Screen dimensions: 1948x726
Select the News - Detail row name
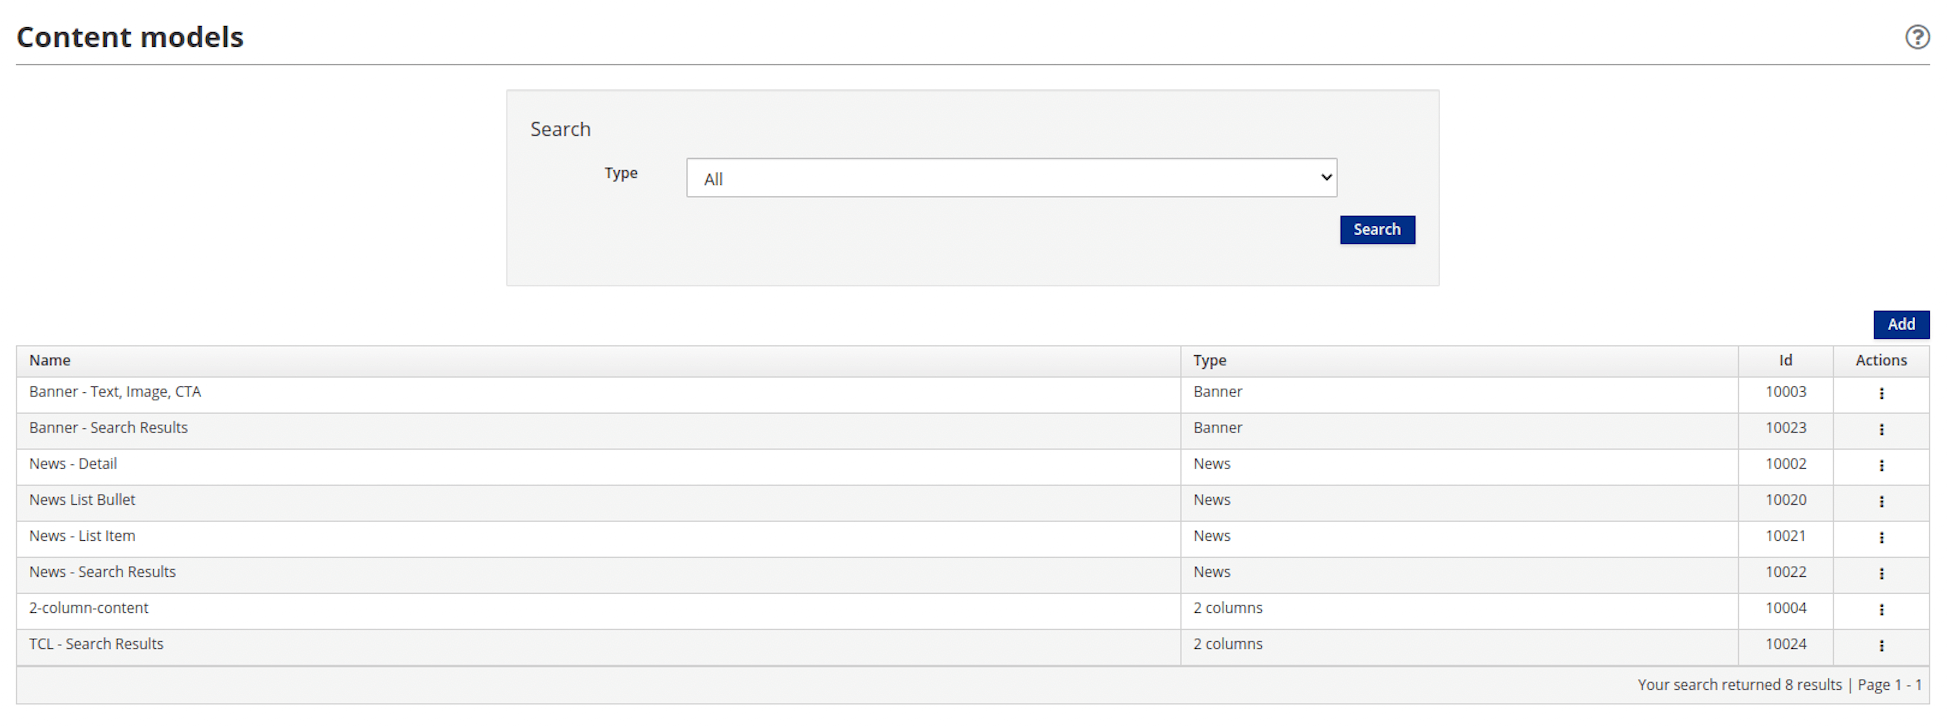tap(73, 464)
